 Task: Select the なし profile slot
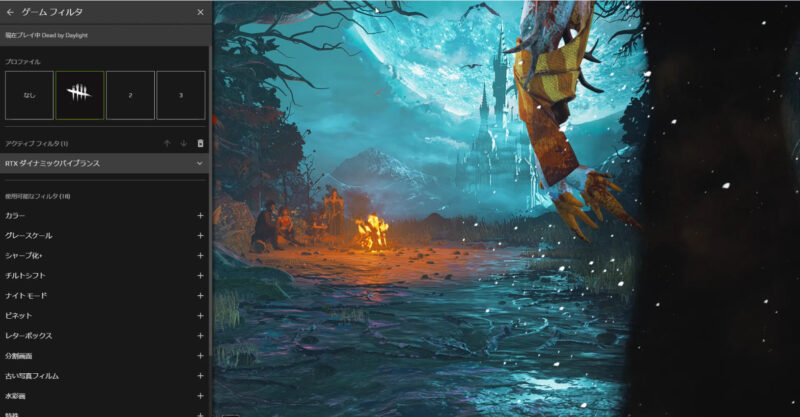[x=29, y=95]
